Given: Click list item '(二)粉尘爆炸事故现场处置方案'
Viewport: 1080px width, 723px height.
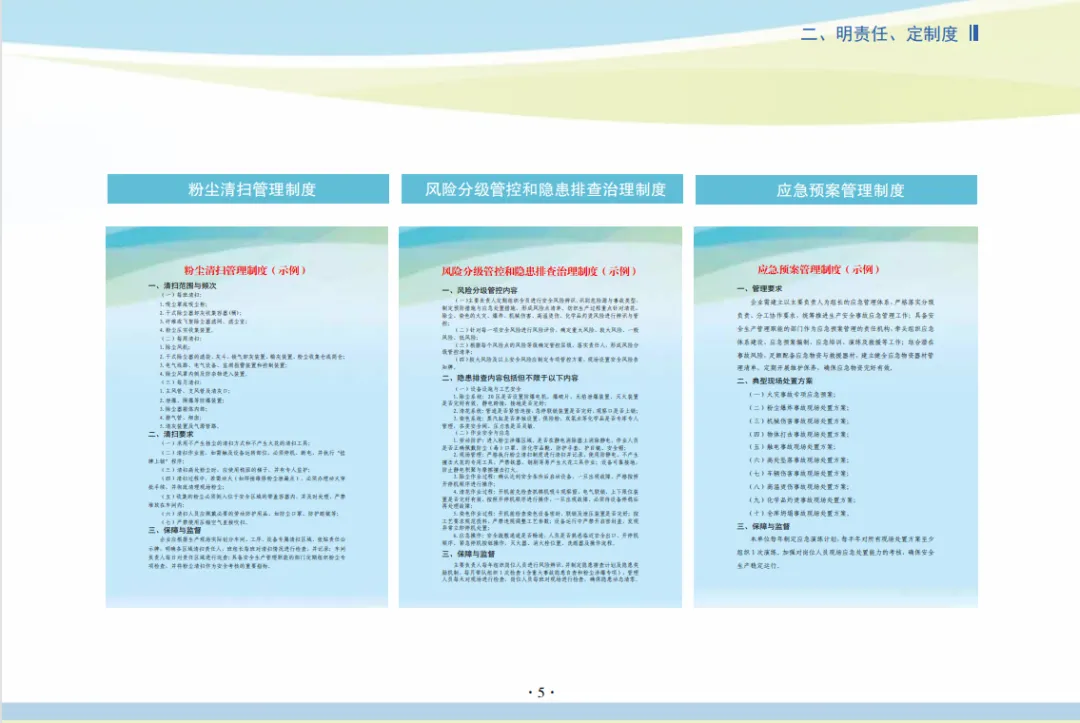Looking at the screenshot, I should tap(800, 408).
